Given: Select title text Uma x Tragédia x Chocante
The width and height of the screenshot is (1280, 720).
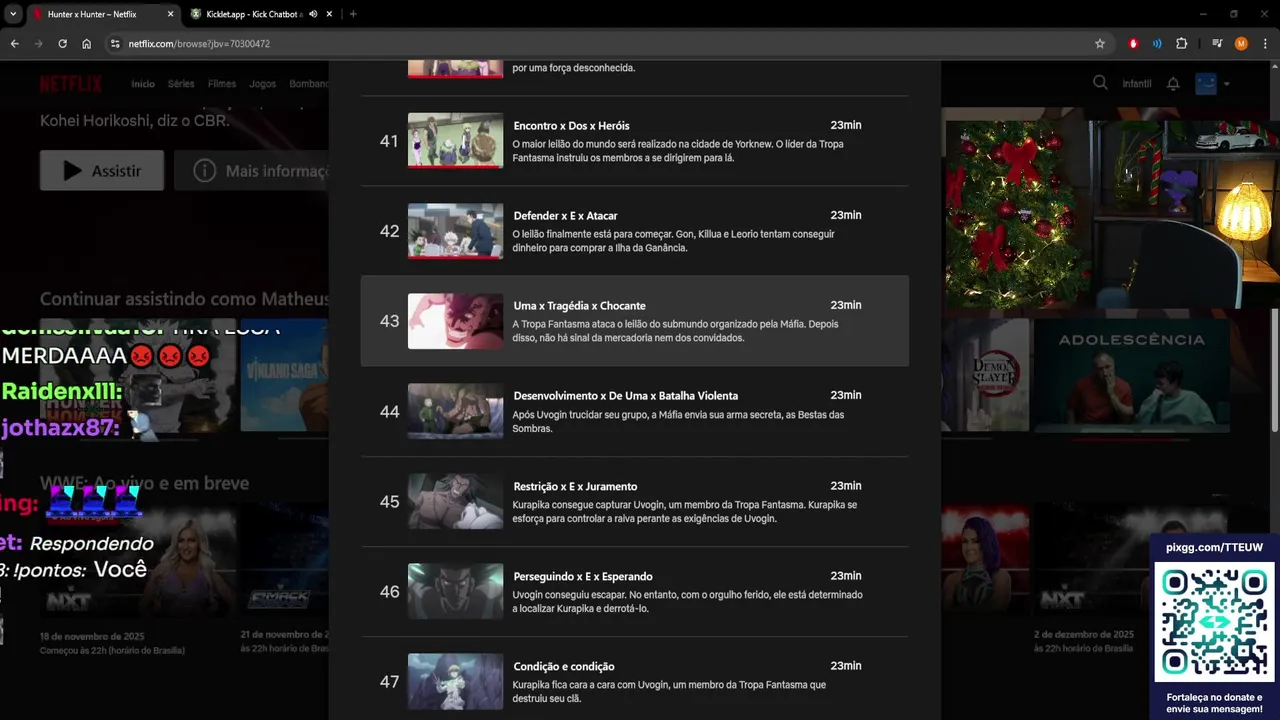Looking at the screenshot, I should click(x=579, y=306).
